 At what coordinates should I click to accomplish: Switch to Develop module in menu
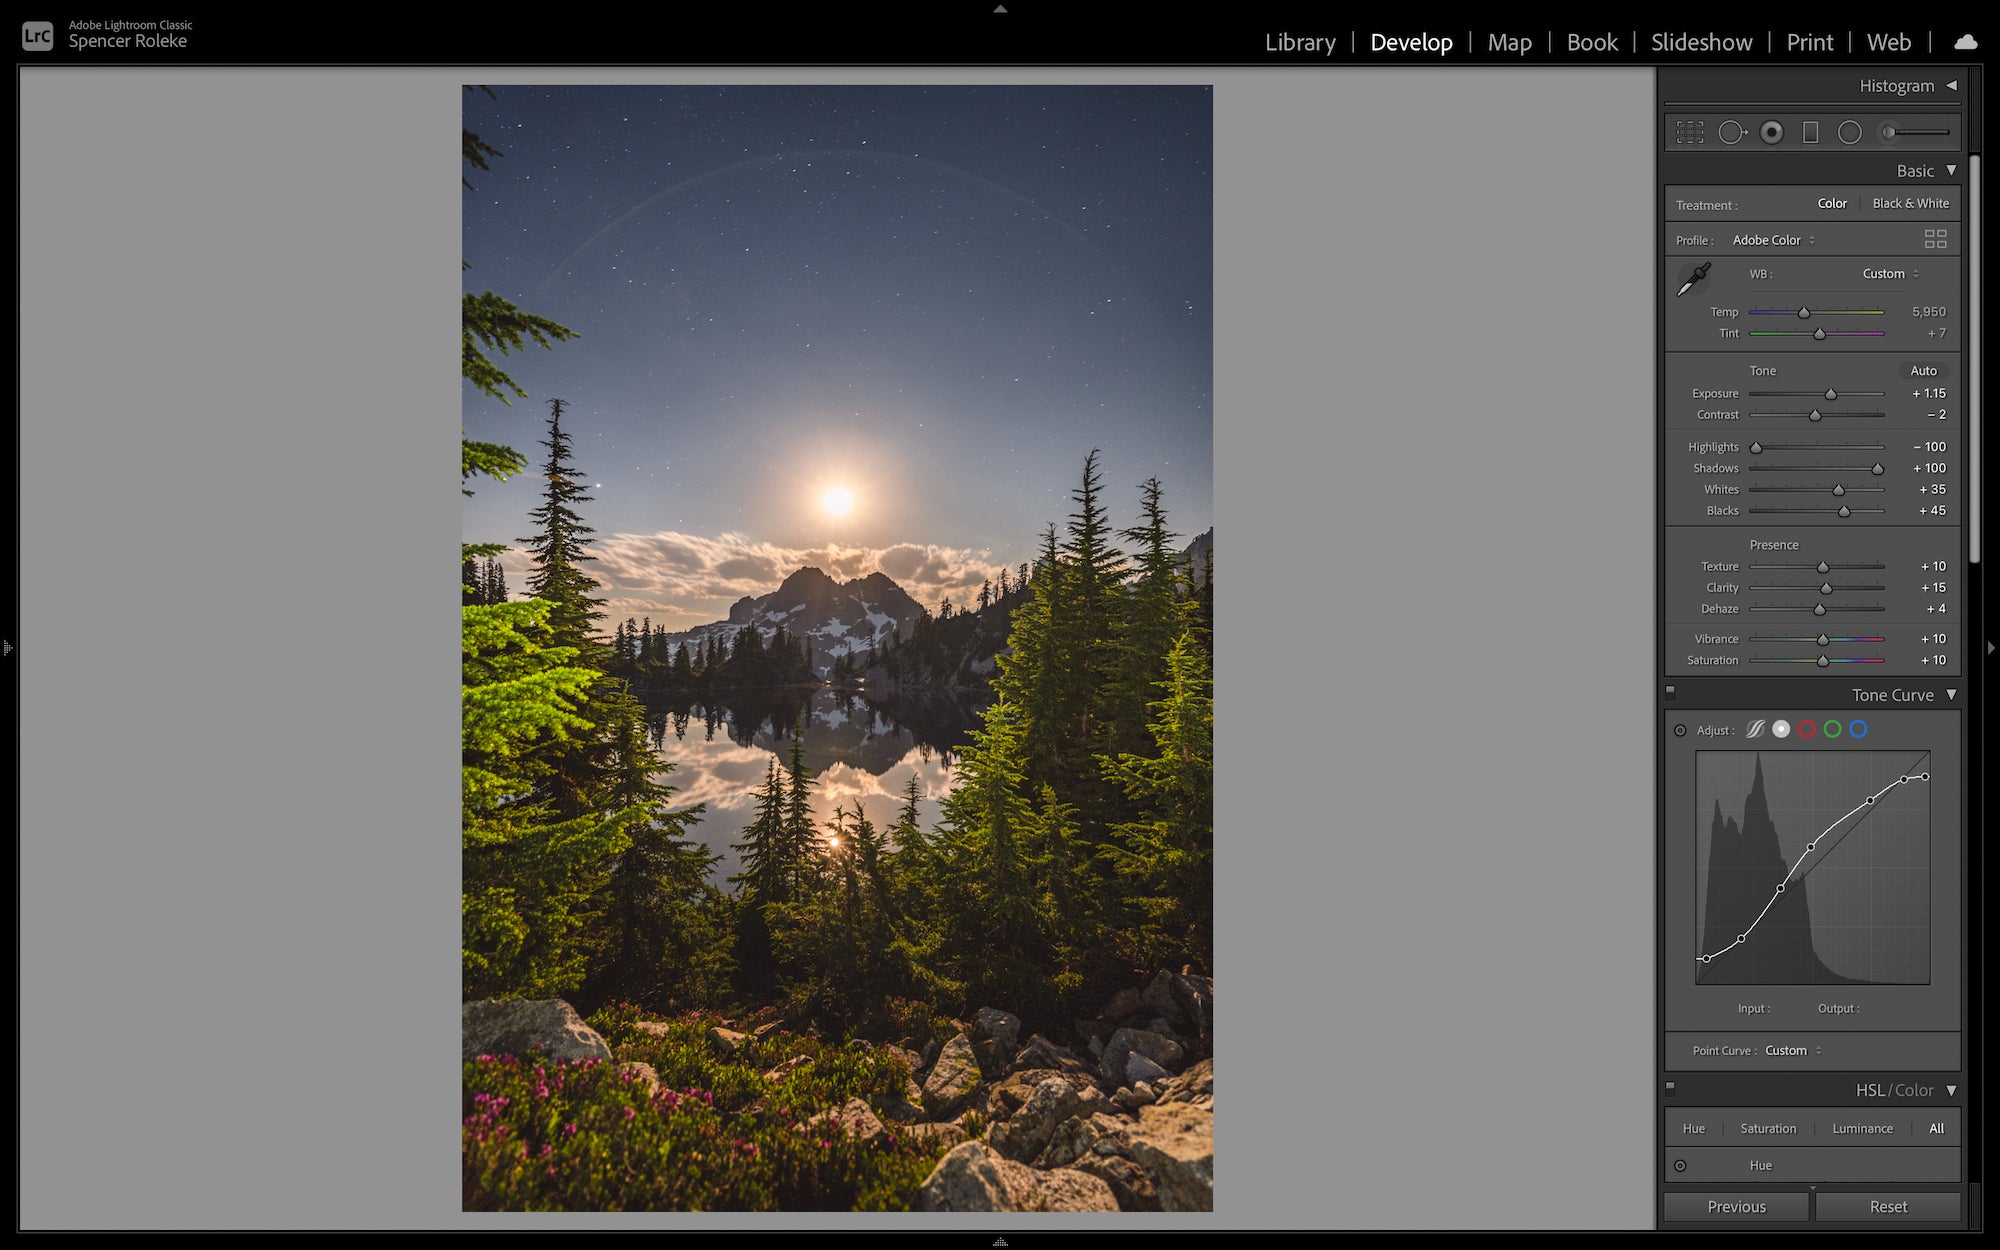pos(1410,42)
